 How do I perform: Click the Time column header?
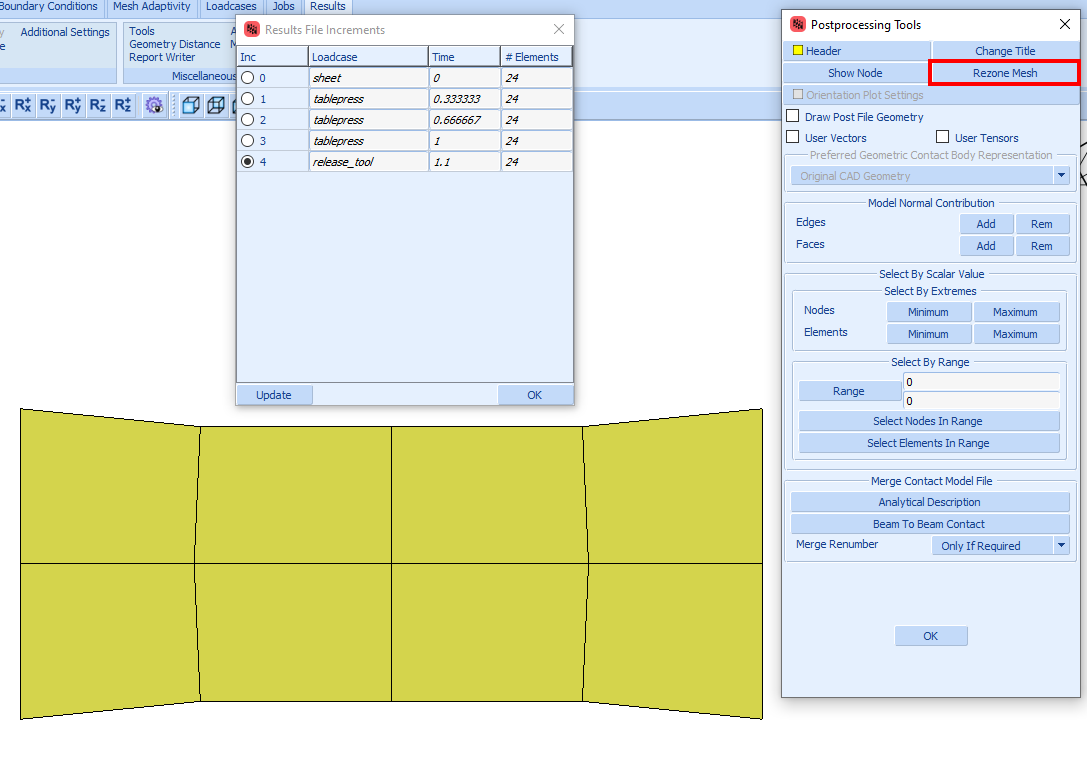pyautogui.click(x=464, y=57)
